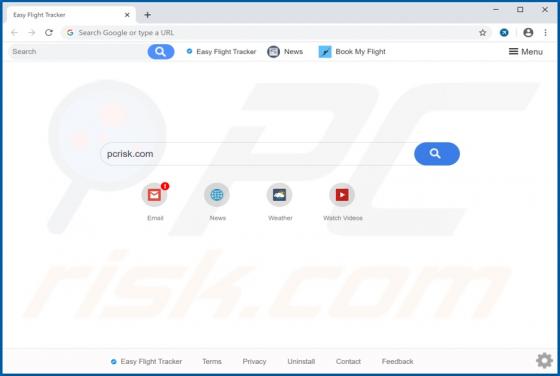The width and height of the screenshot is (560, 376).
Task: Click the browser forward arrow
Action: coord(31,33)
